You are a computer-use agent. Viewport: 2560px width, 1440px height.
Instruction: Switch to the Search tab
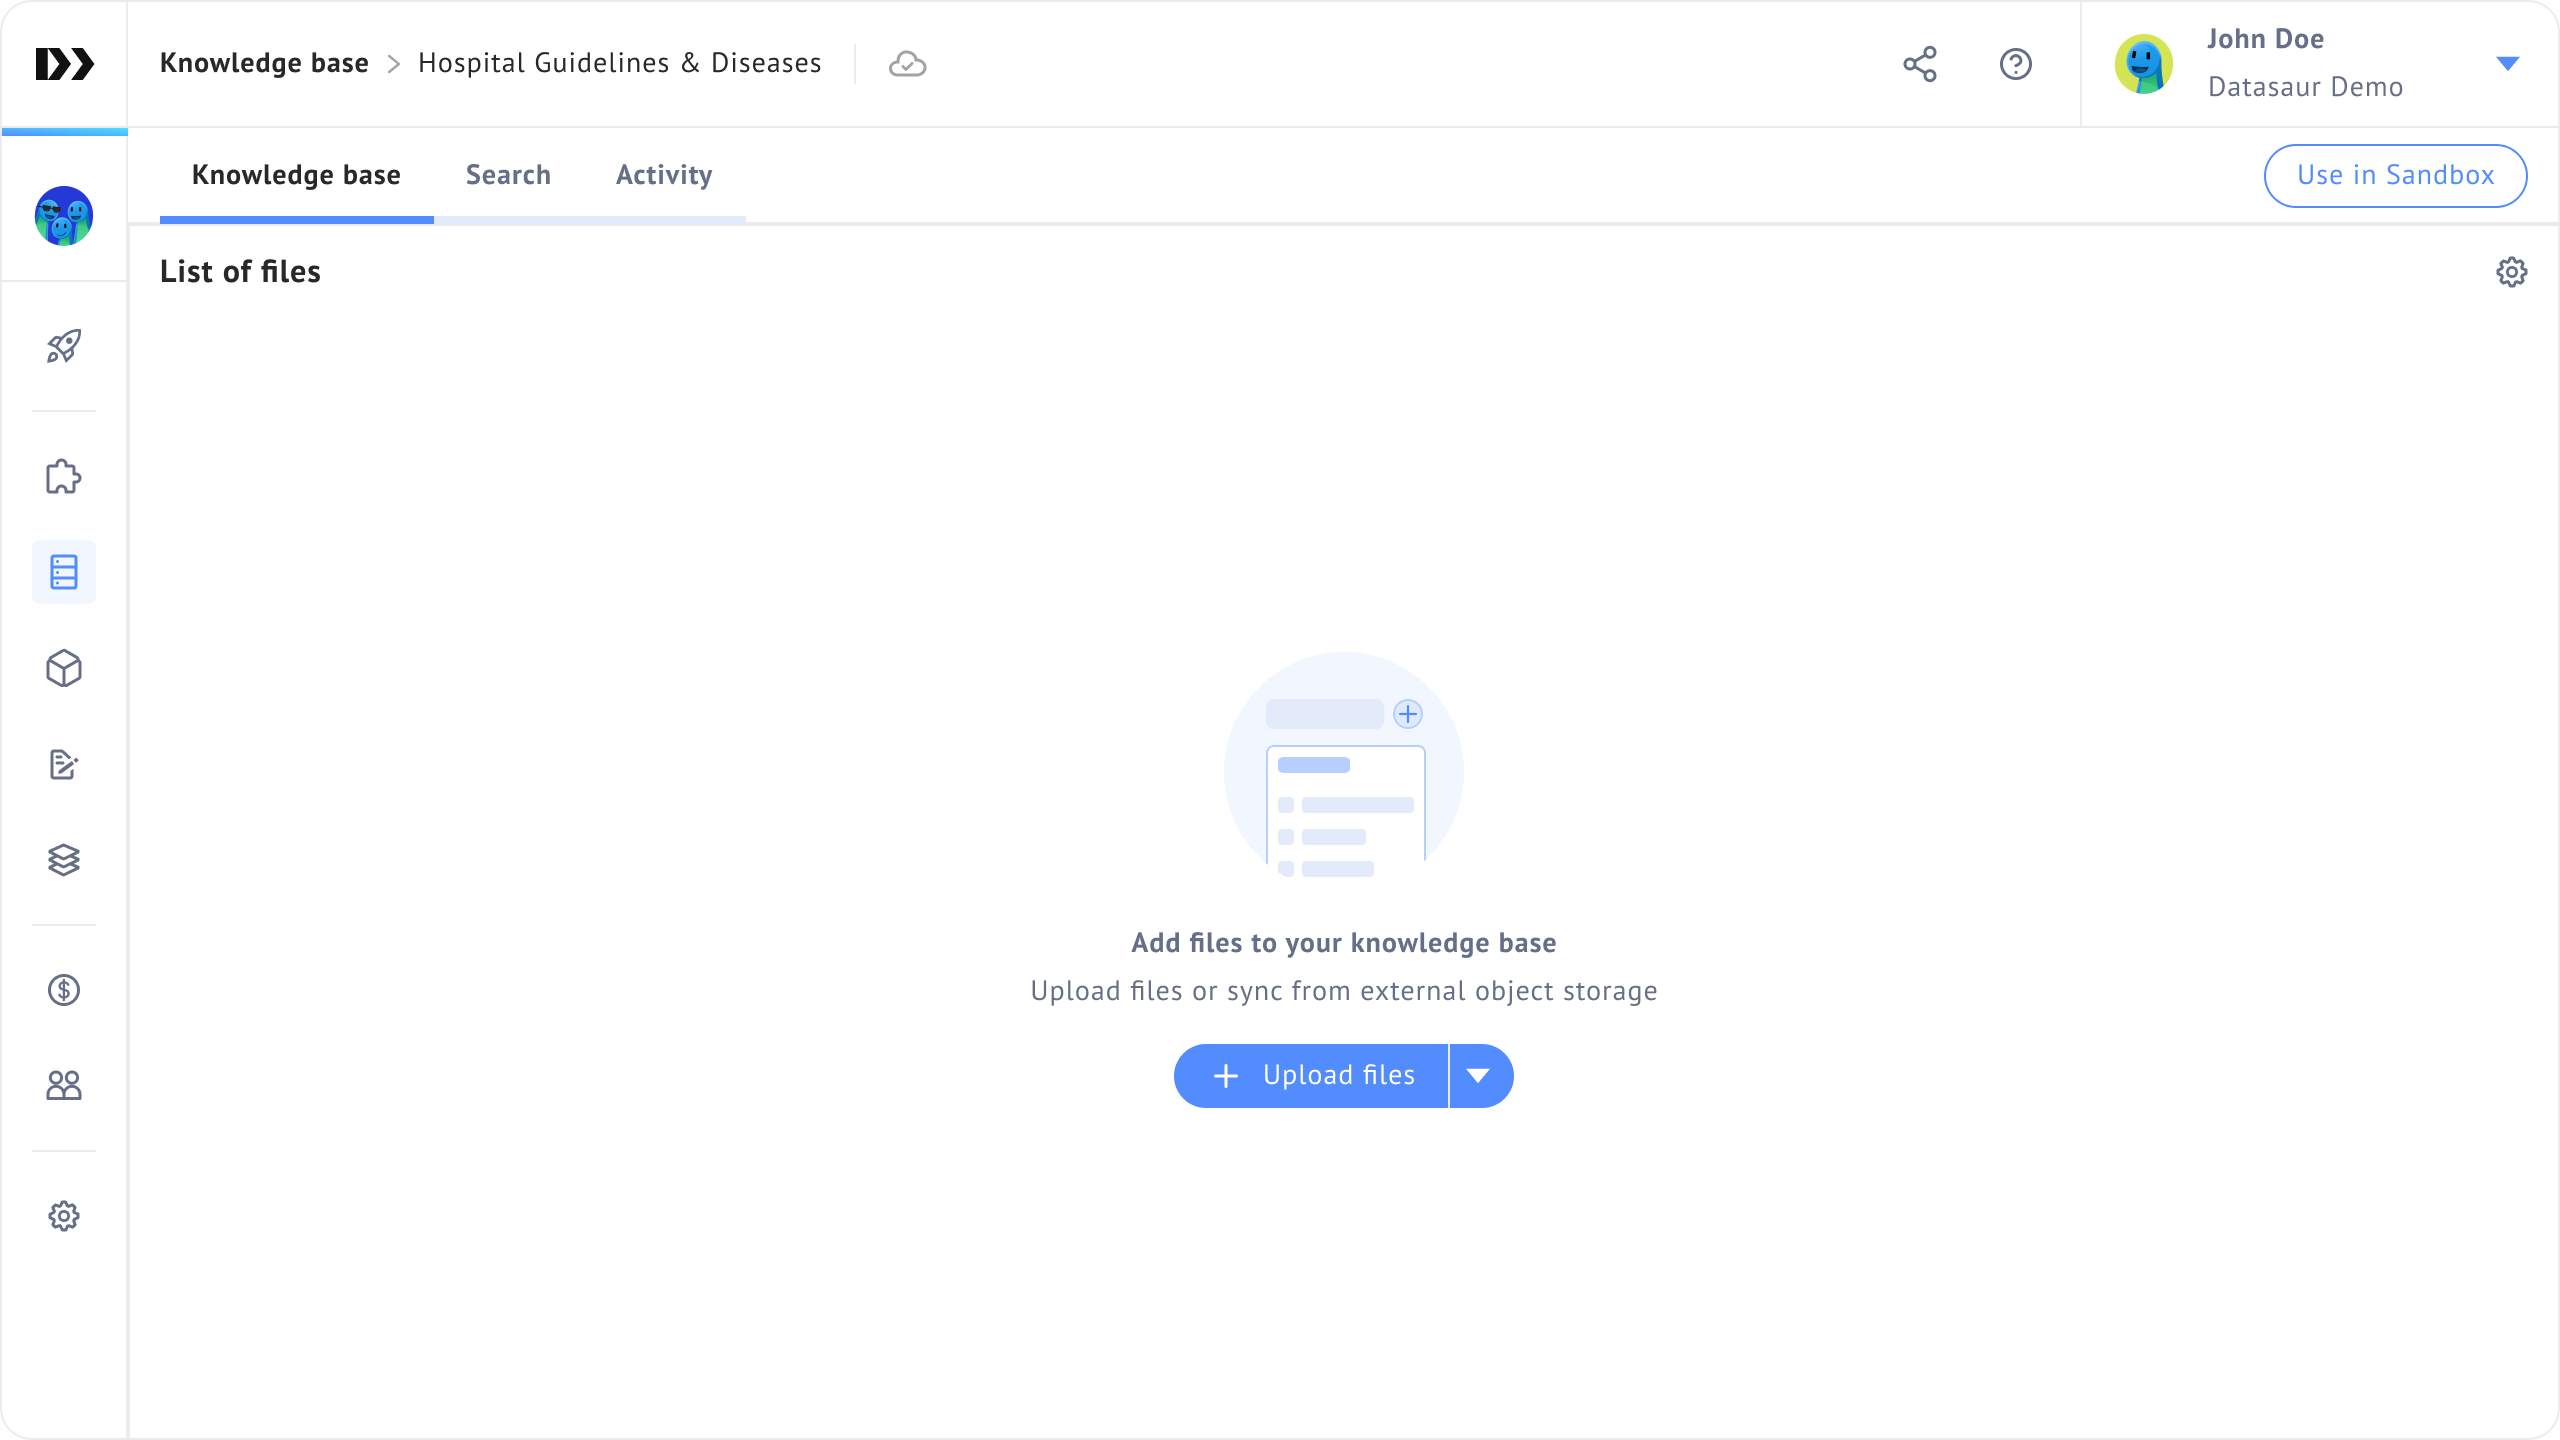click(x=508, y=175)
